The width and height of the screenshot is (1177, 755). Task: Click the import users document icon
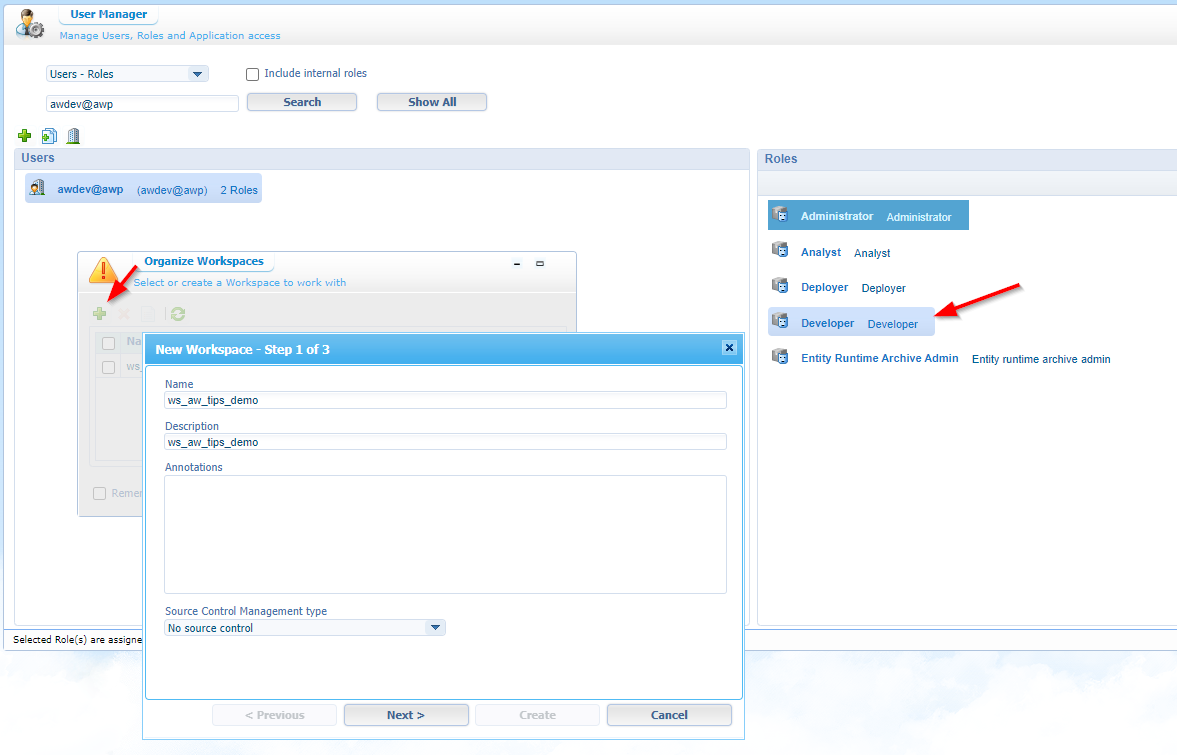tap(49, 136)
